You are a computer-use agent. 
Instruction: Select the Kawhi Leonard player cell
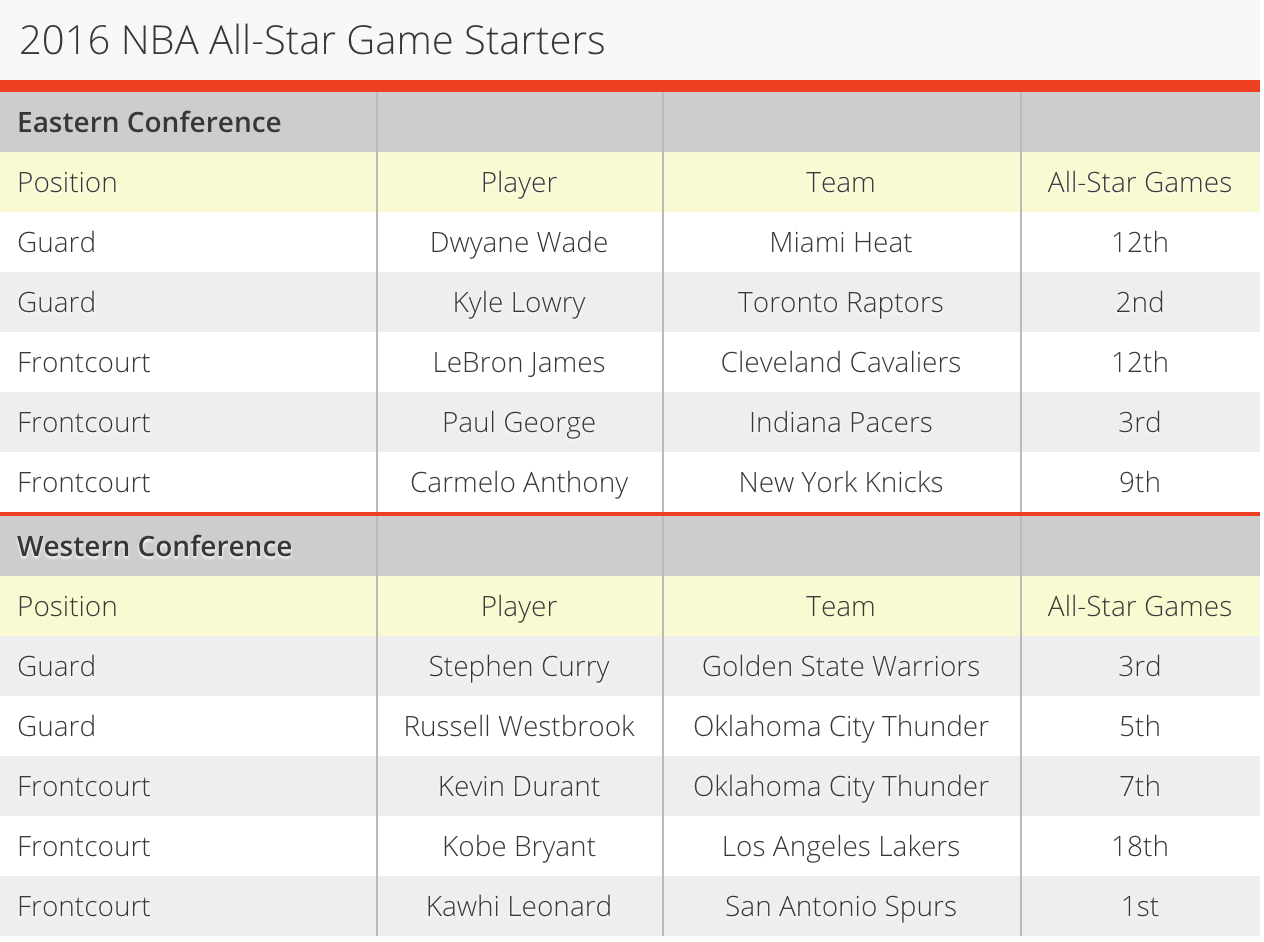(x=519, y=907)
